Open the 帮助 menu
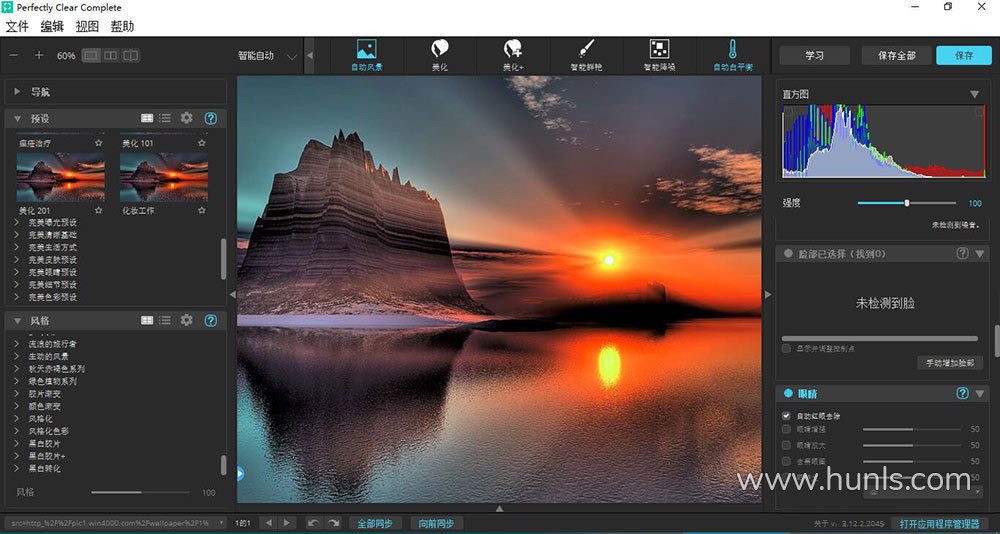 tap(122, 26)
